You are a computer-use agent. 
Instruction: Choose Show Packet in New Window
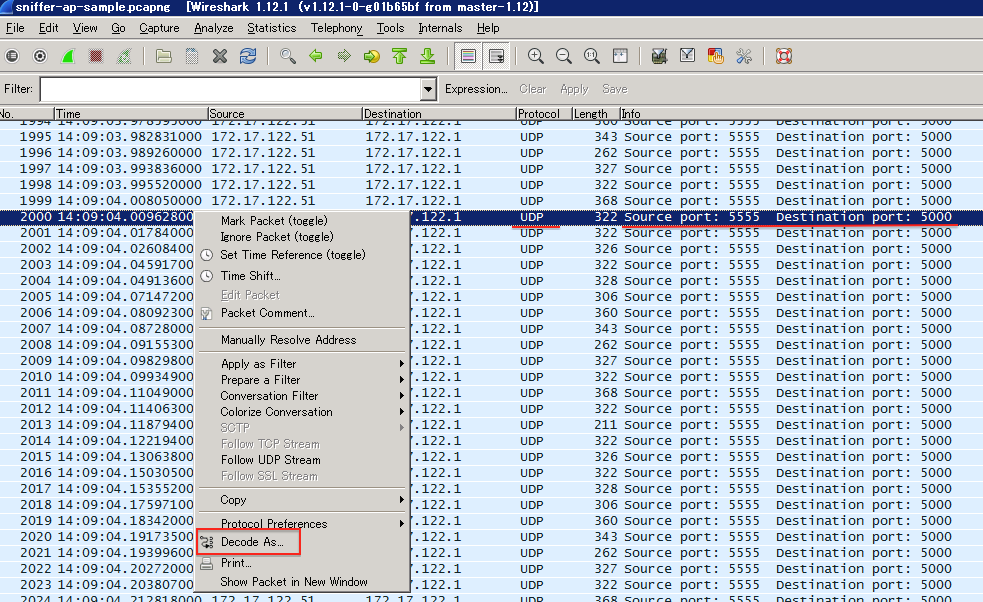293,582
